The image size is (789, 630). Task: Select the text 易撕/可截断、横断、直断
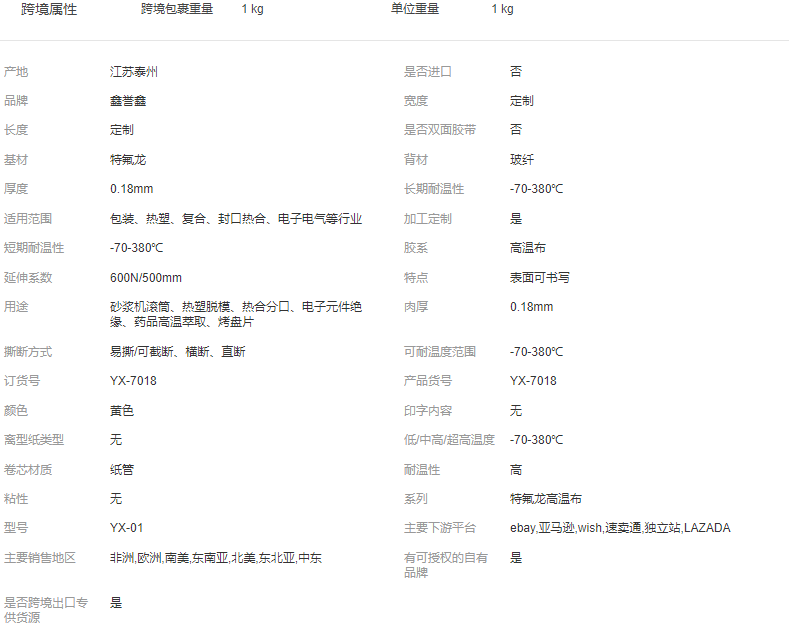[x=178, y=352]
